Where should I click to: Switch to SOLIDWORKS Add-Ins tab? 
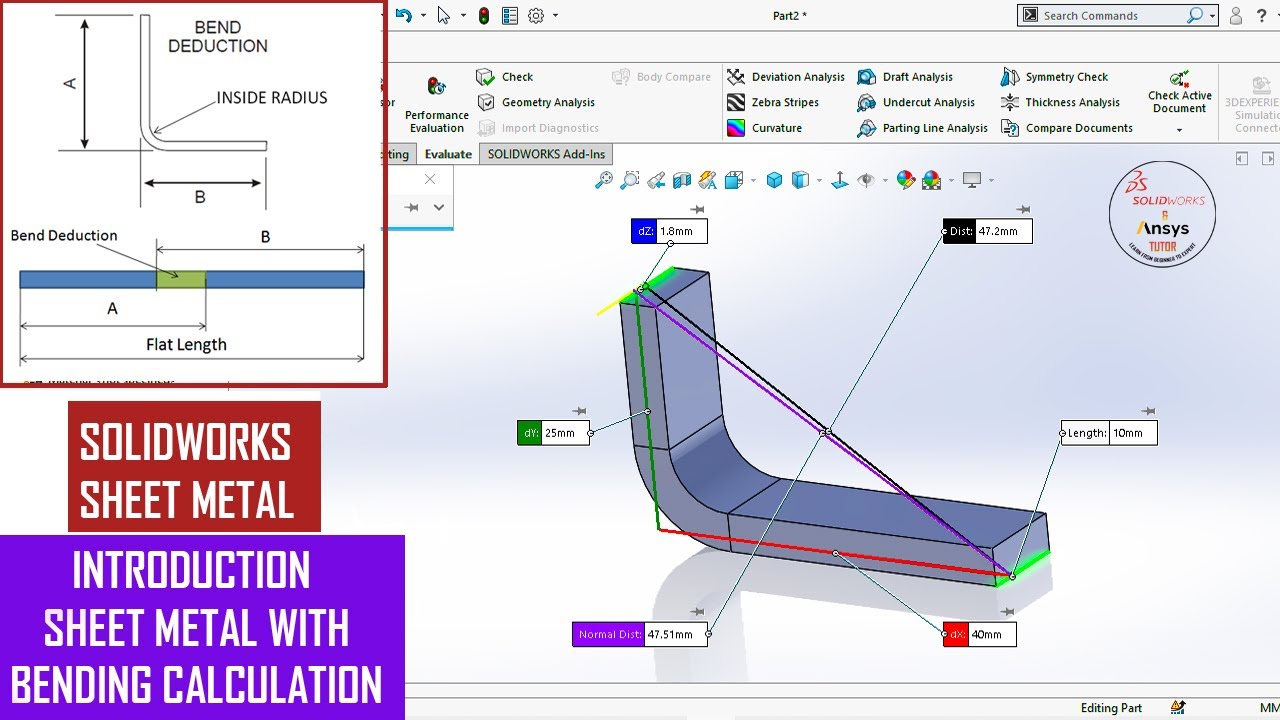pyautogui.click(x=546, y=154)
